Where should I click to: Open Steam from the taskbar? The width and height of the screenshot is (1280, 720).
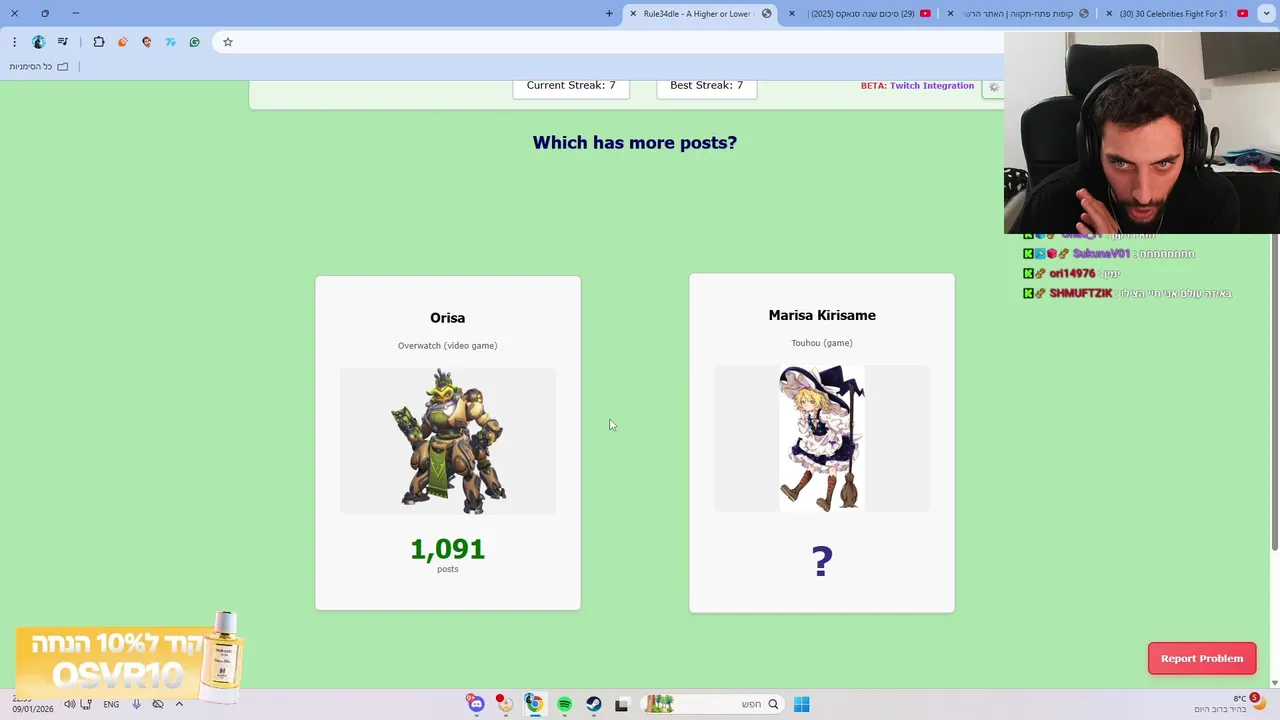(x=593, y=704)
